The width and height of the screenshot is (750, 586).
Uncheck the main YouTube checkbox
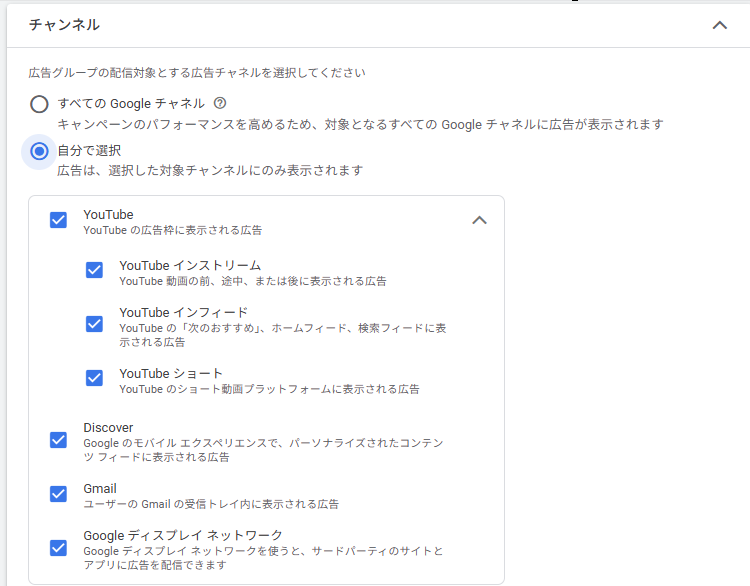click(x=58, y=220)
